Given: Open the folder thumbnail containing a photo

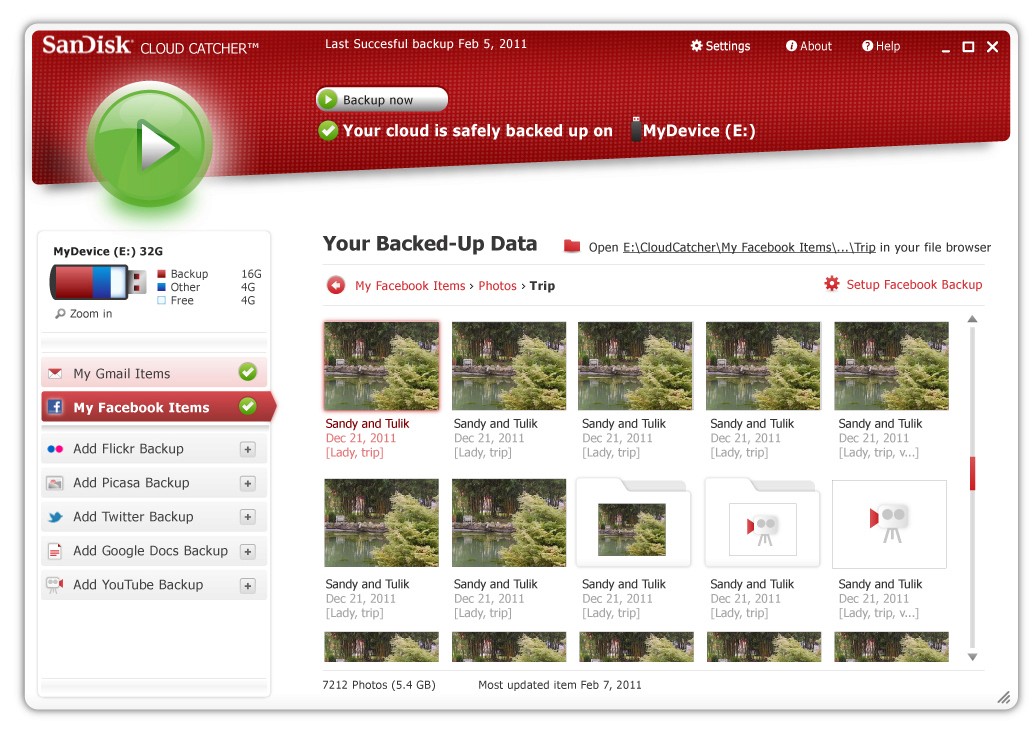Looking at the screenshot, I should pyautogui.click(x=633, y=524).
